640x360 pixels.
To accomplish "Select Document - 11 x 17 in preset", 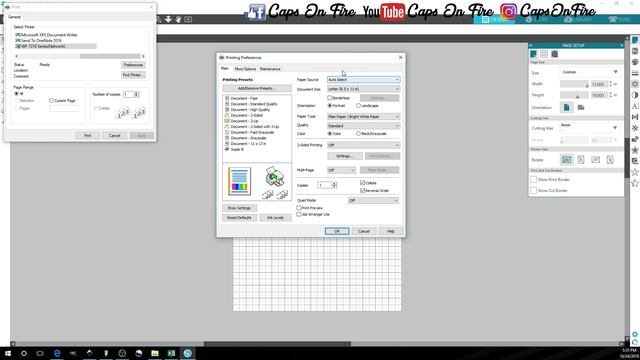I will tap(248, 144).
